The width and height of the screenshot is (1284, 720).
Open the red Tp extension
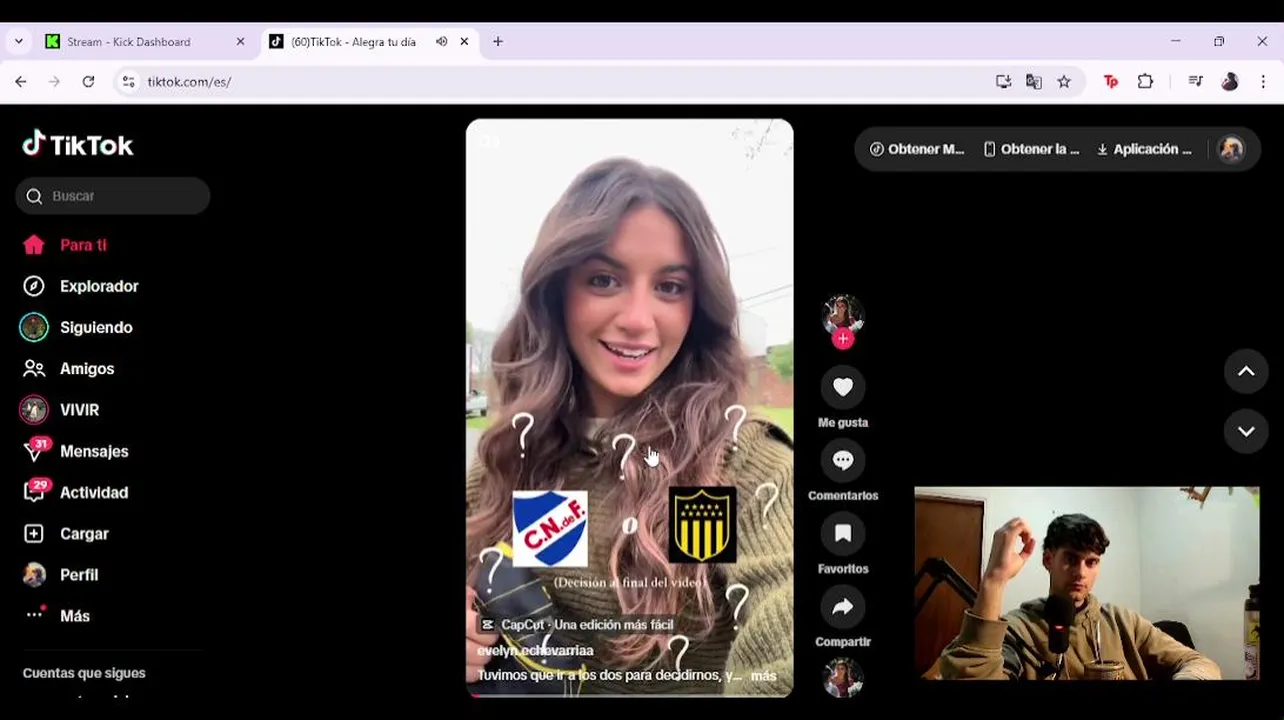(x=1111, y=82)
